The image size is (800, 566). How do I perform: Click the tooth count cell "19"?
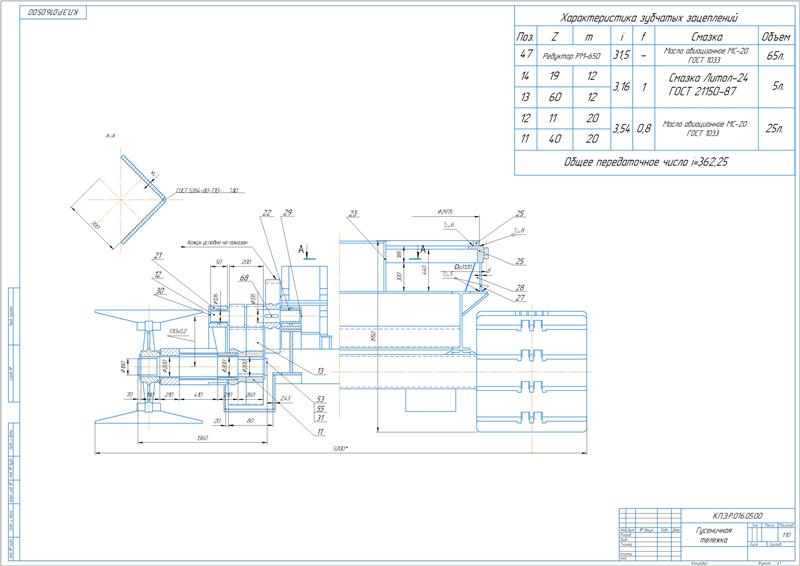tap(555, 76)
